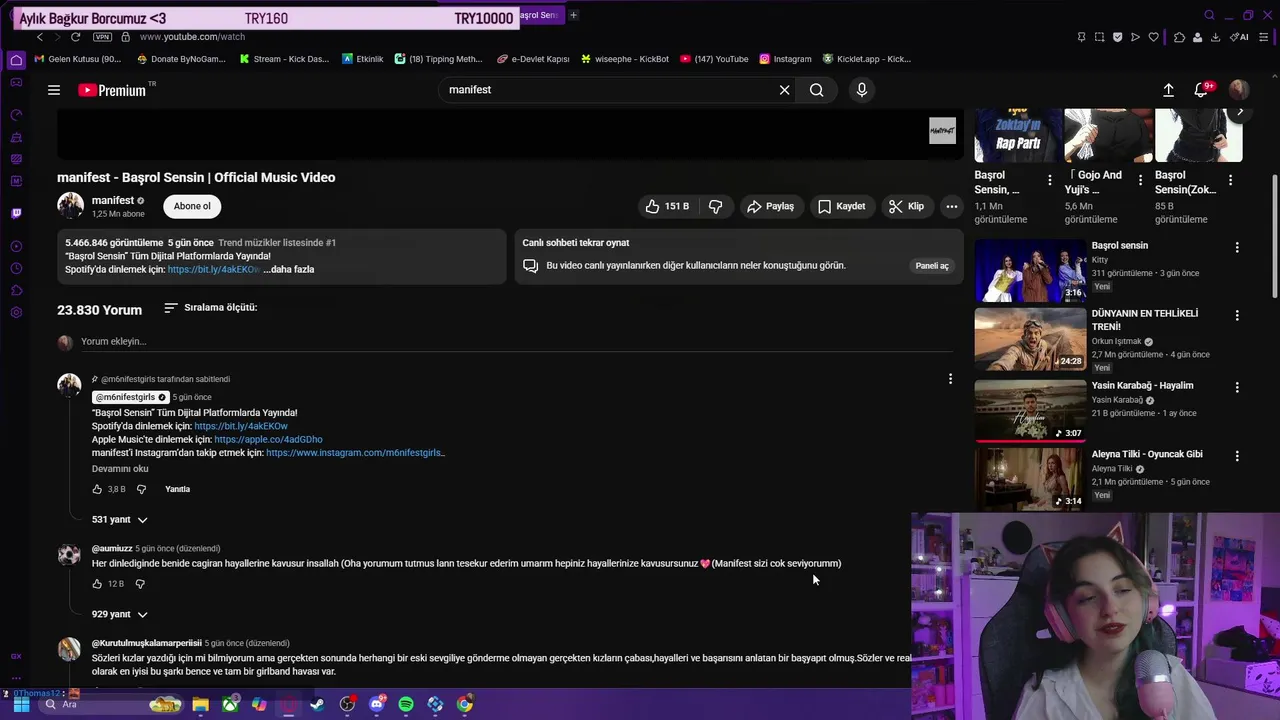Open the Gelen Kutusu Gmail bookmark

[77, 59]
